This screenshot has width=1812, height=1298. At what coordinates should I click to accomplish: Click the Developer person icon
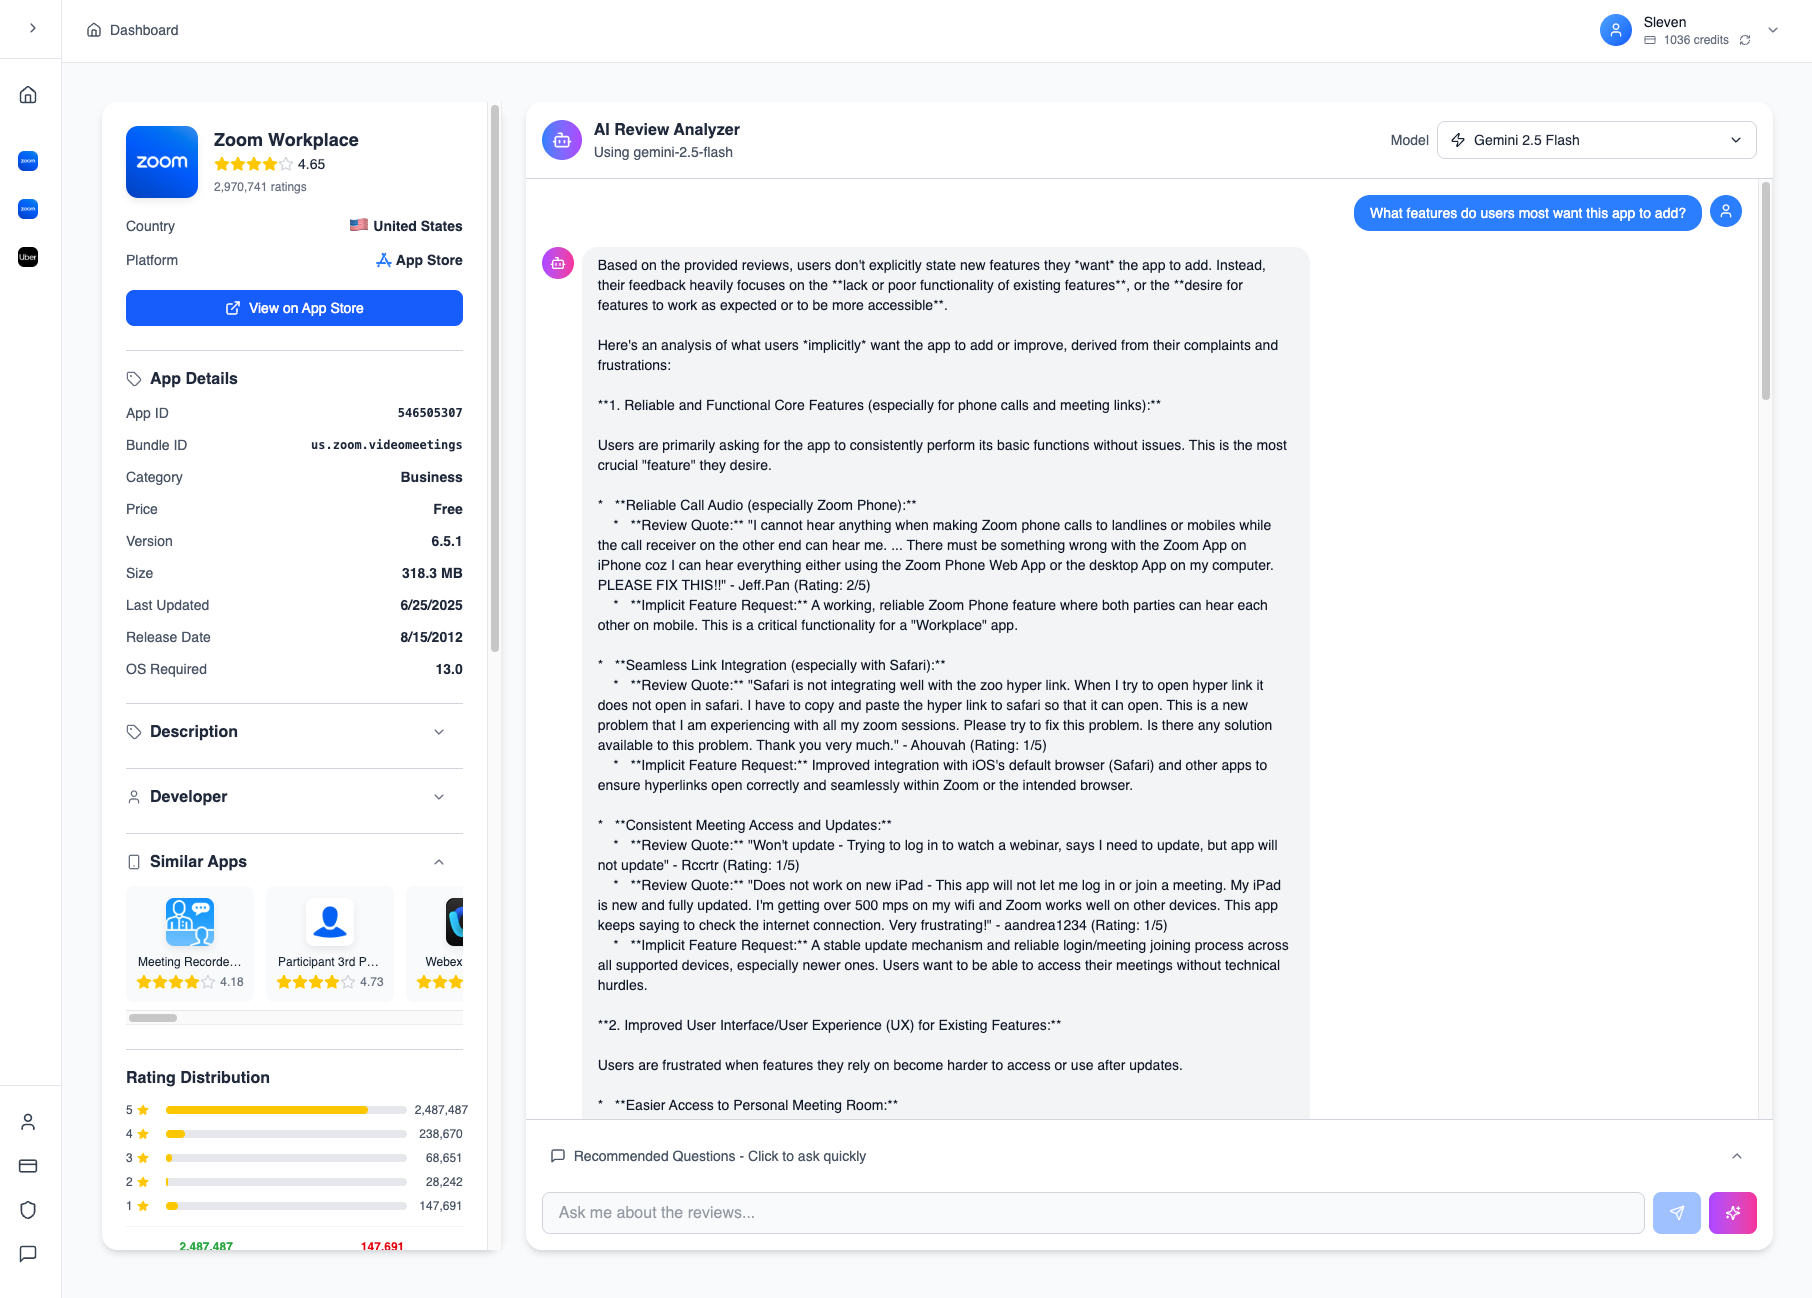[134, 797]
